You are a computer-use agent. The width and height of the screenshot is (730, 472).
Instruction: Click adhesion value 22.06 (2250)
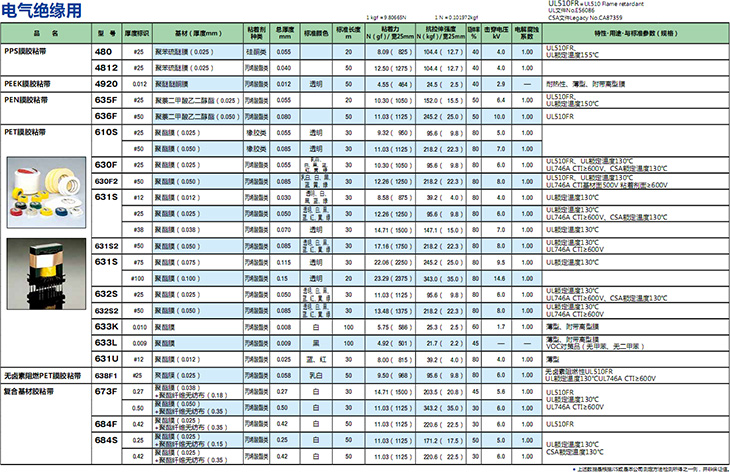[x=393, y=263]
